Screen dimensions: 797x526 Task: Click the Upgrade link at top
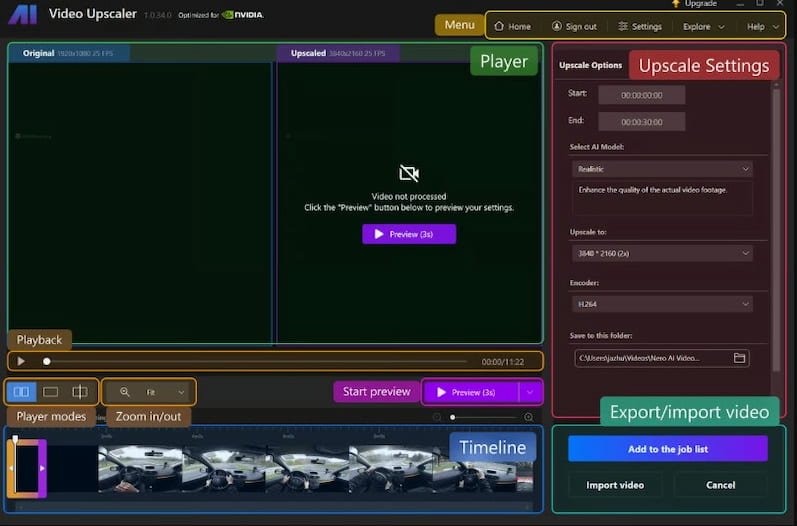694,4
